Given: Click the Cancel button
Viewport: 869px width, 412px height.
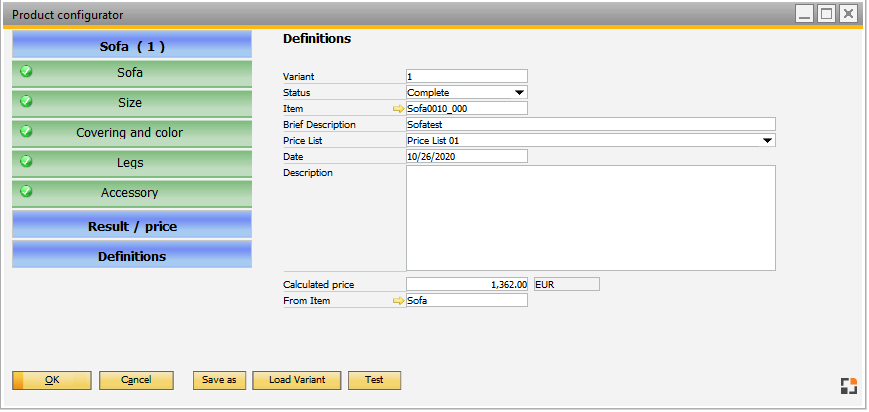Looking at the screenshot, I should [x=136, y=380].
